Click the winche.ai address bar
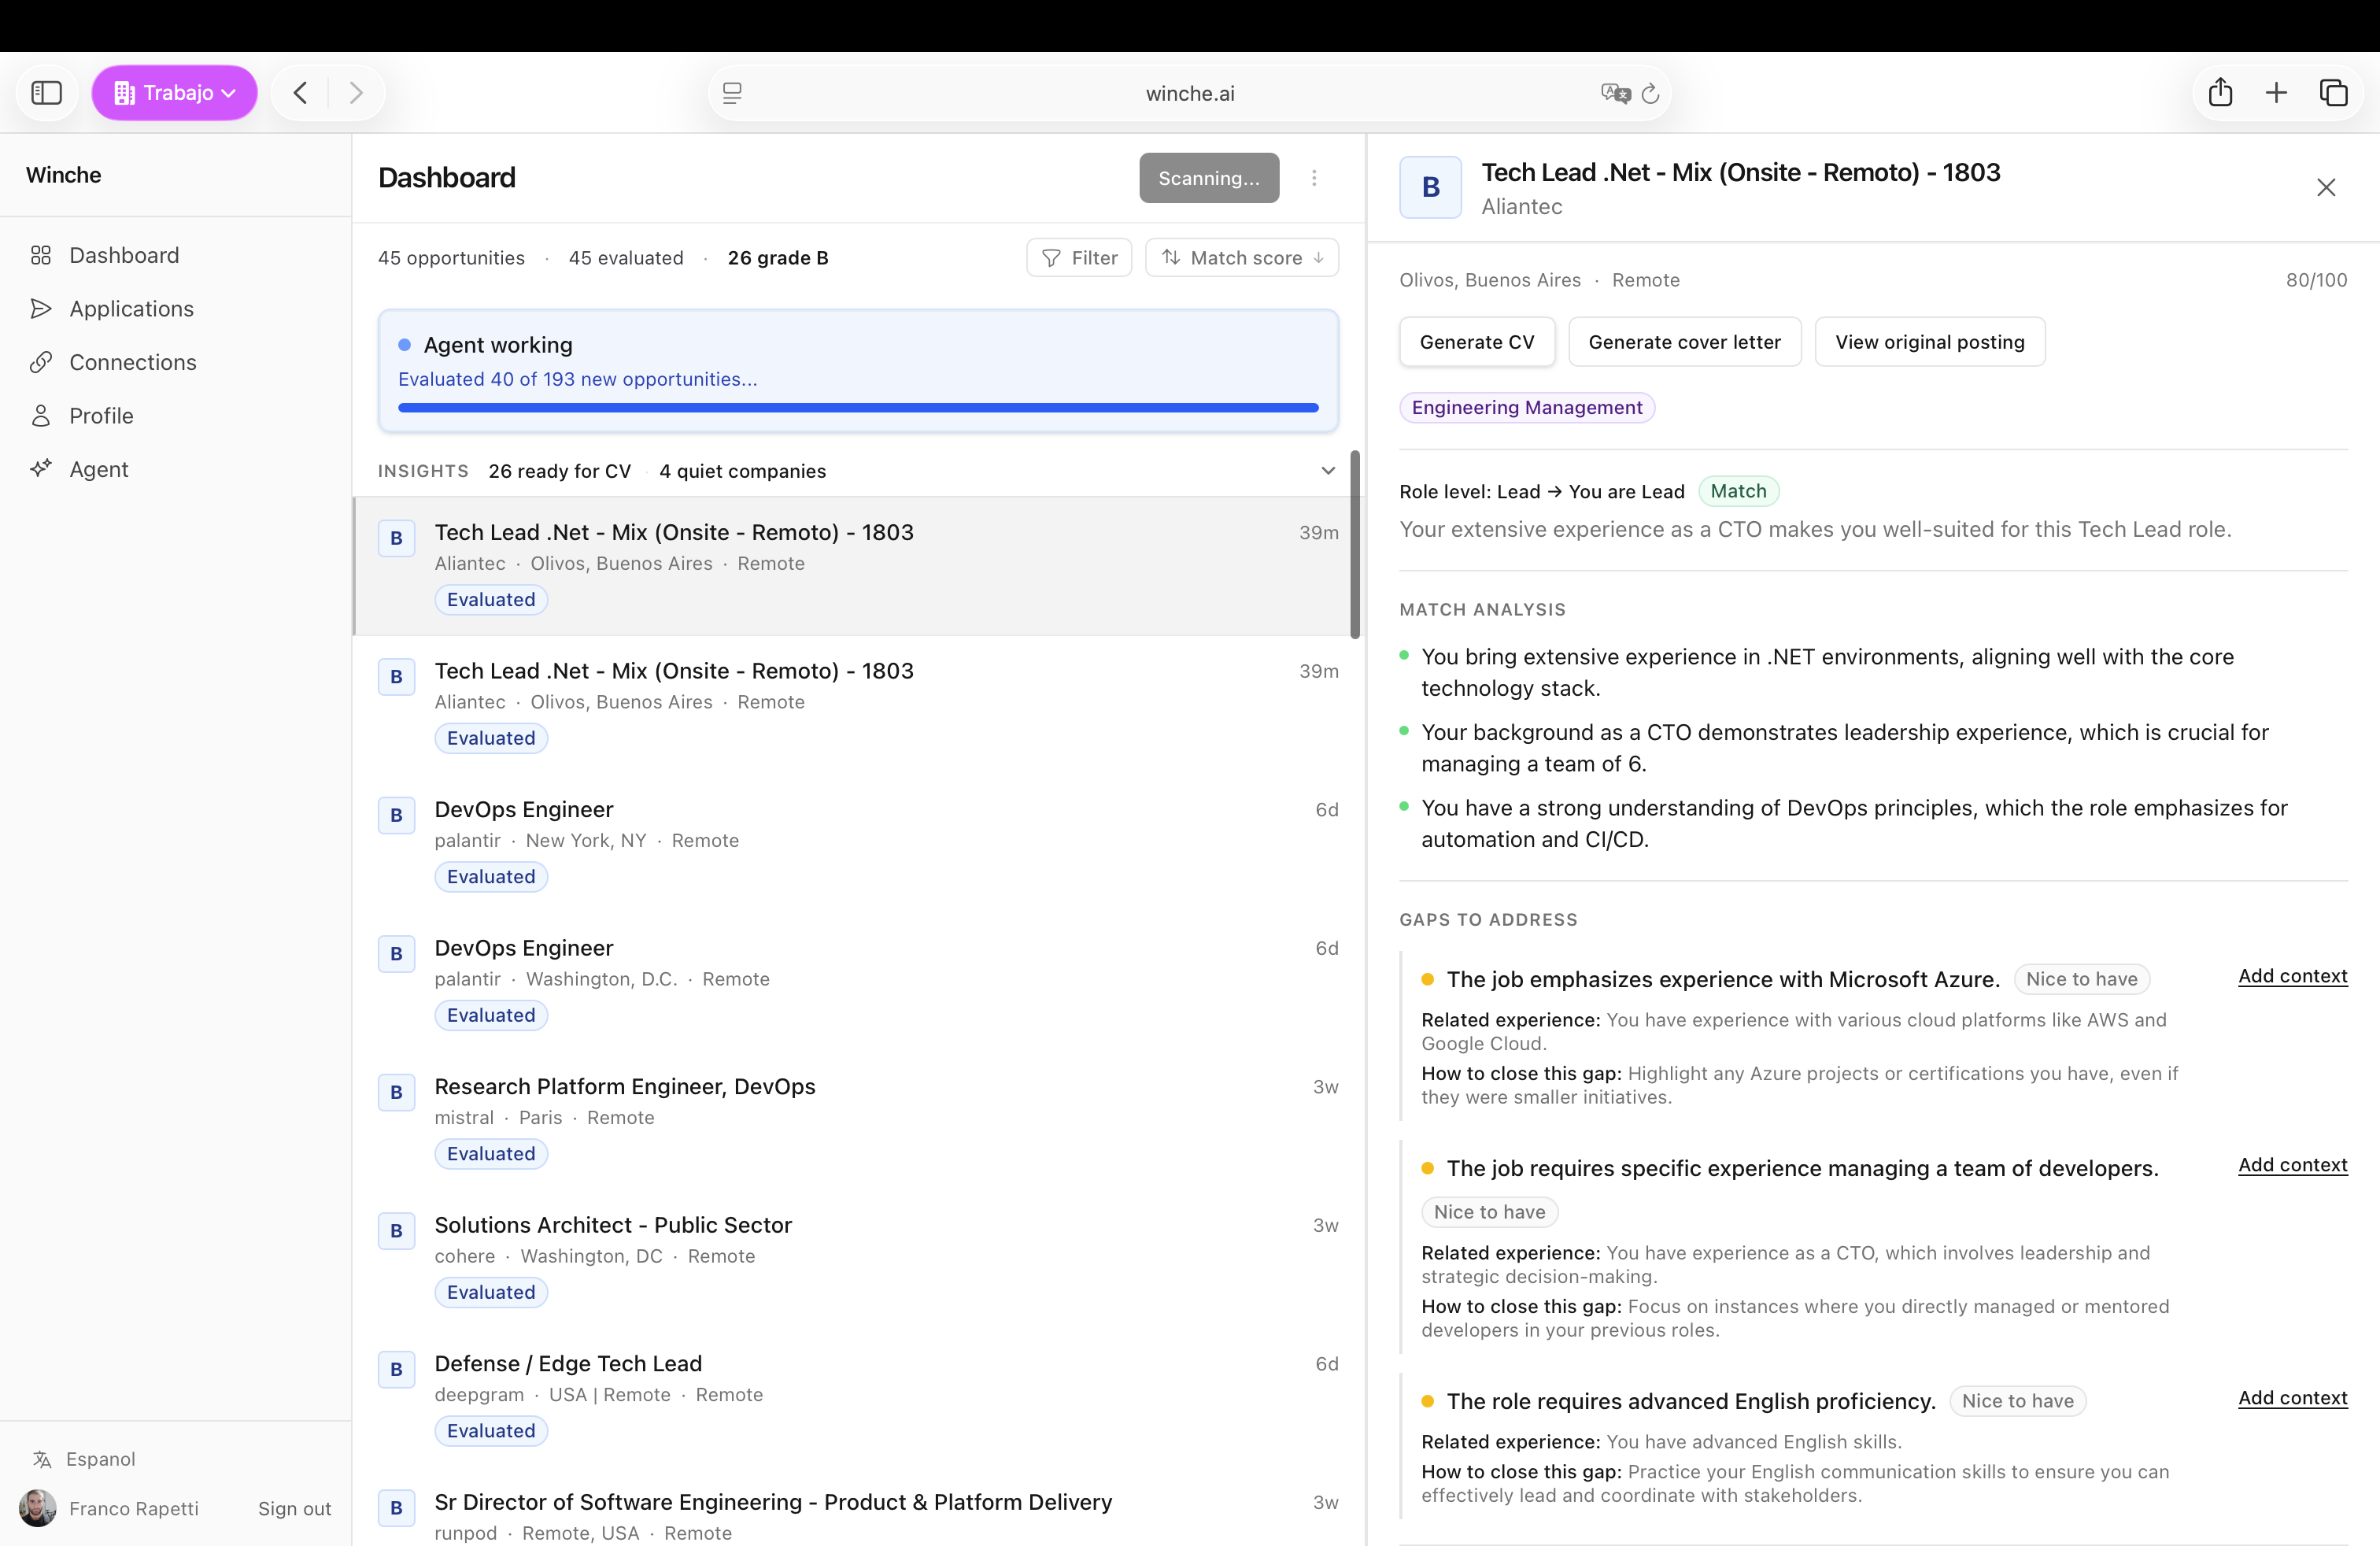This screenshot has height=1546, width=2380. 1190,93
